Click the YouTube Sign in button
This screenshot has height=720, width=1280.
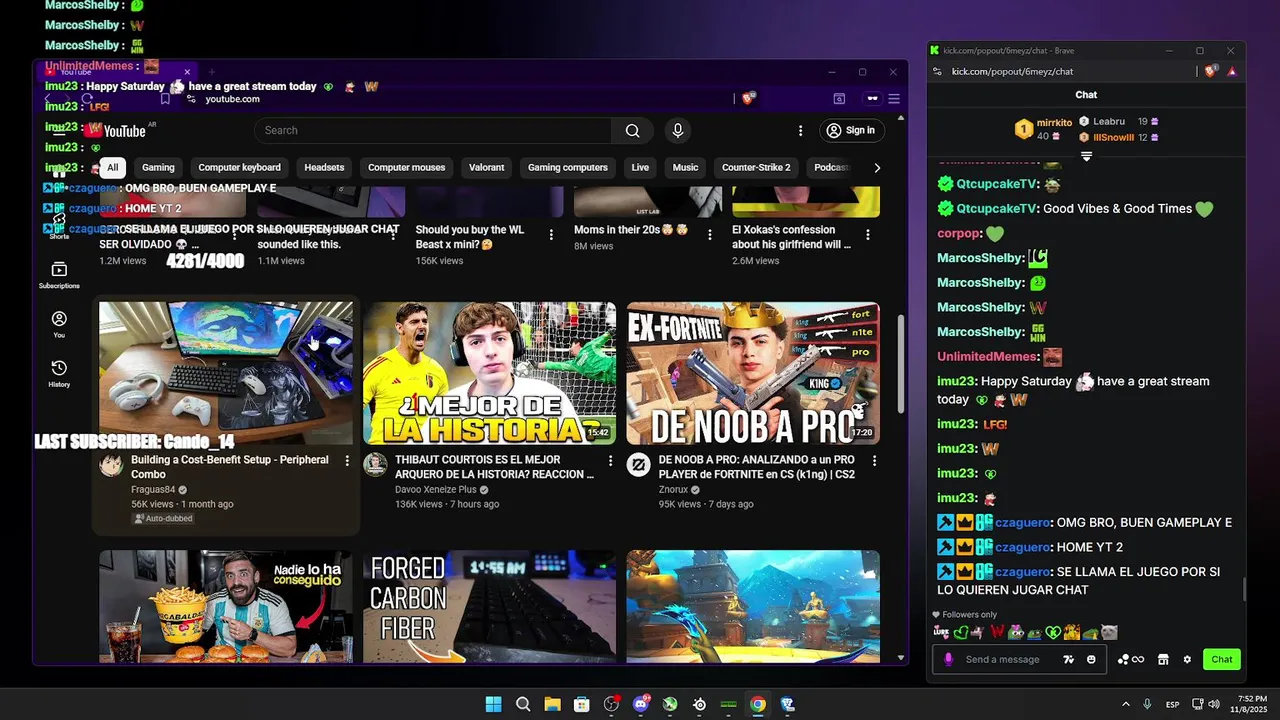[850, 130]
